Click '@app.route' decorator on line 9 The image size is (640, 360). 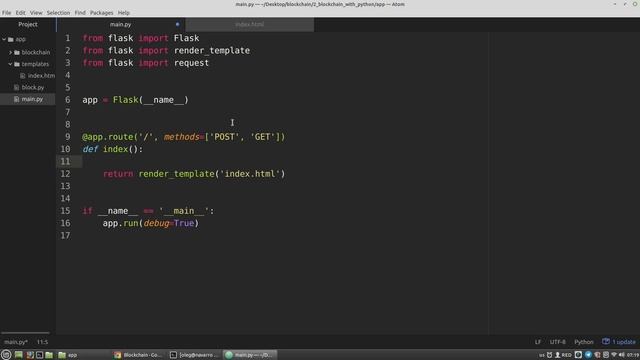(108, 137)
